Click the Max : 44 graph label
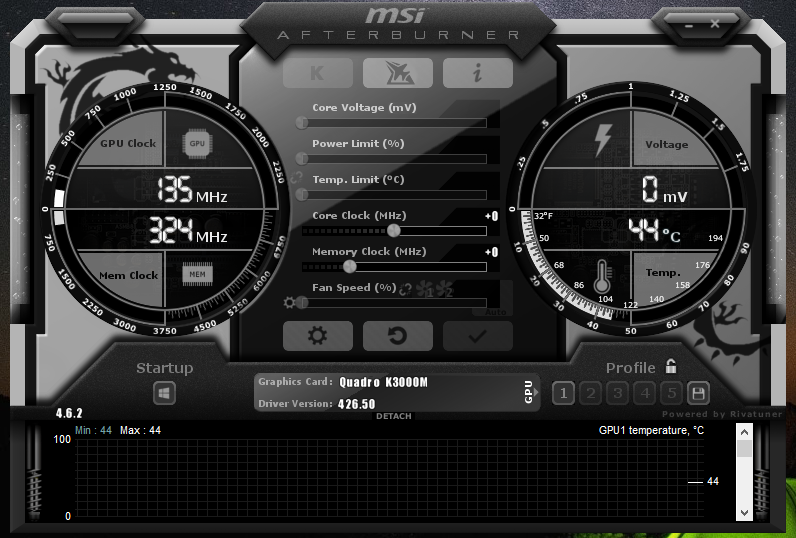 141,430
